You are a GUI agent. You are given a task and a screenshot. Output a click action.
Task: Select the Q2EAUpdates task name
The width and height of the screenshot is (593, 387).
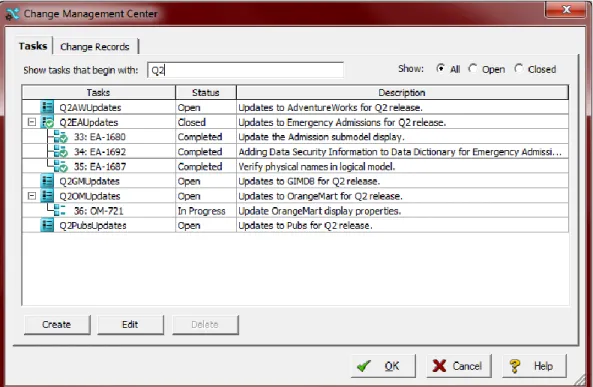tap(89, 122)
